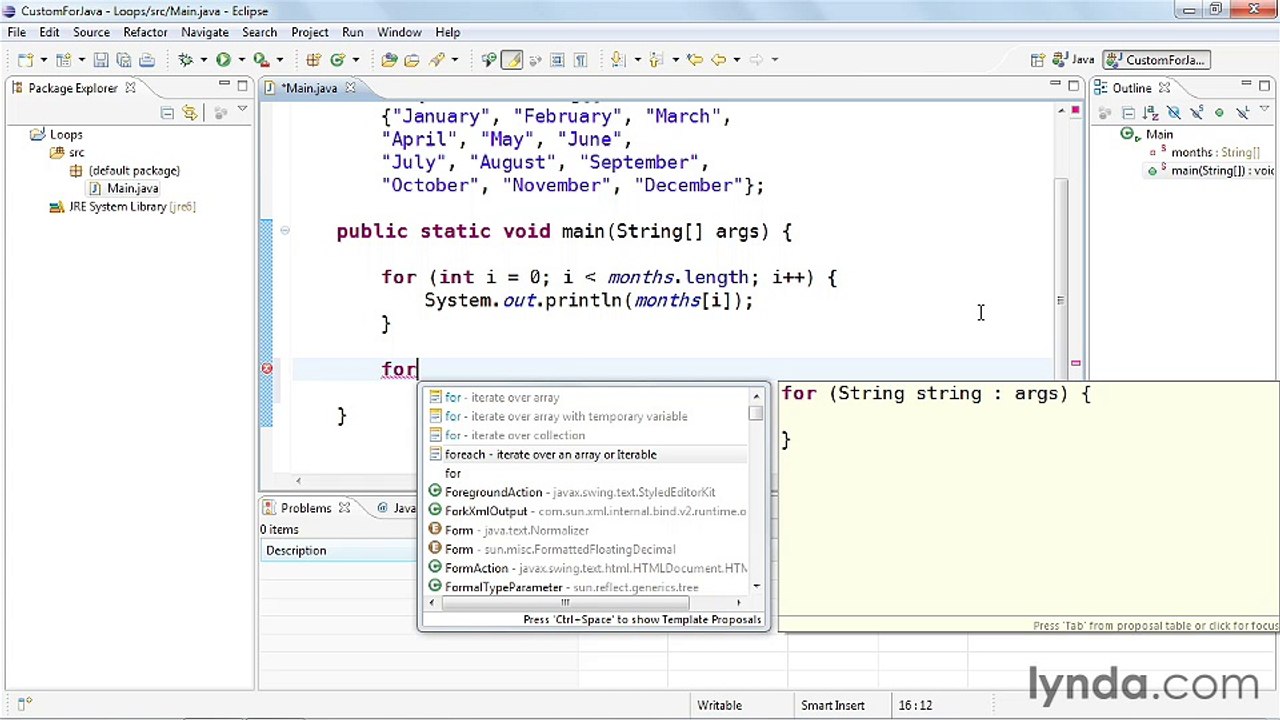Click the Save All toolbar icon

point(124,60)
